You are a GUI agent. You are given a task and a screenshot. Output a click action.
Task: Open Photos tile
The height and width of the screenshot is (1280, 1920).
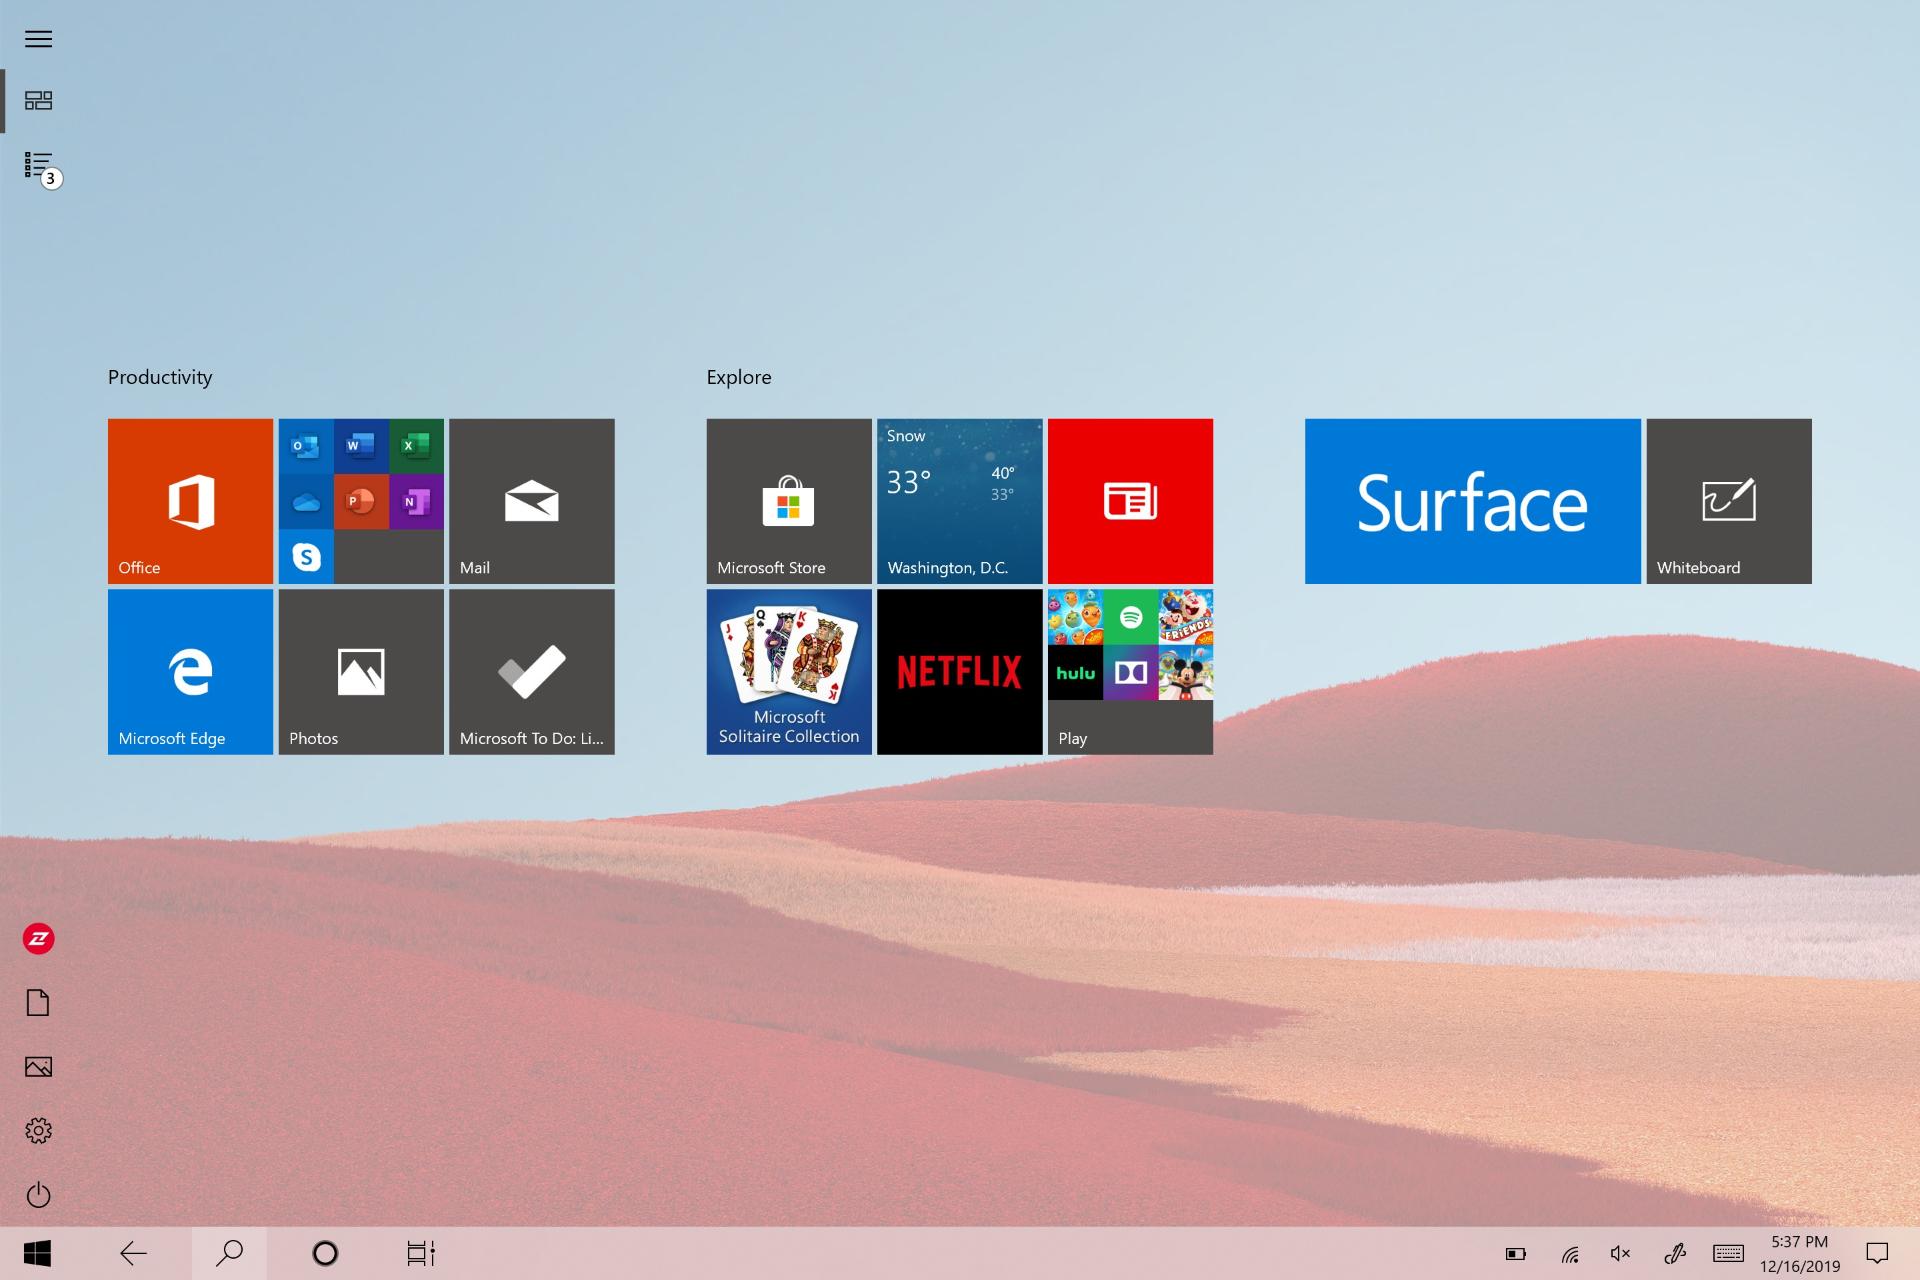[x=361, y=672]
